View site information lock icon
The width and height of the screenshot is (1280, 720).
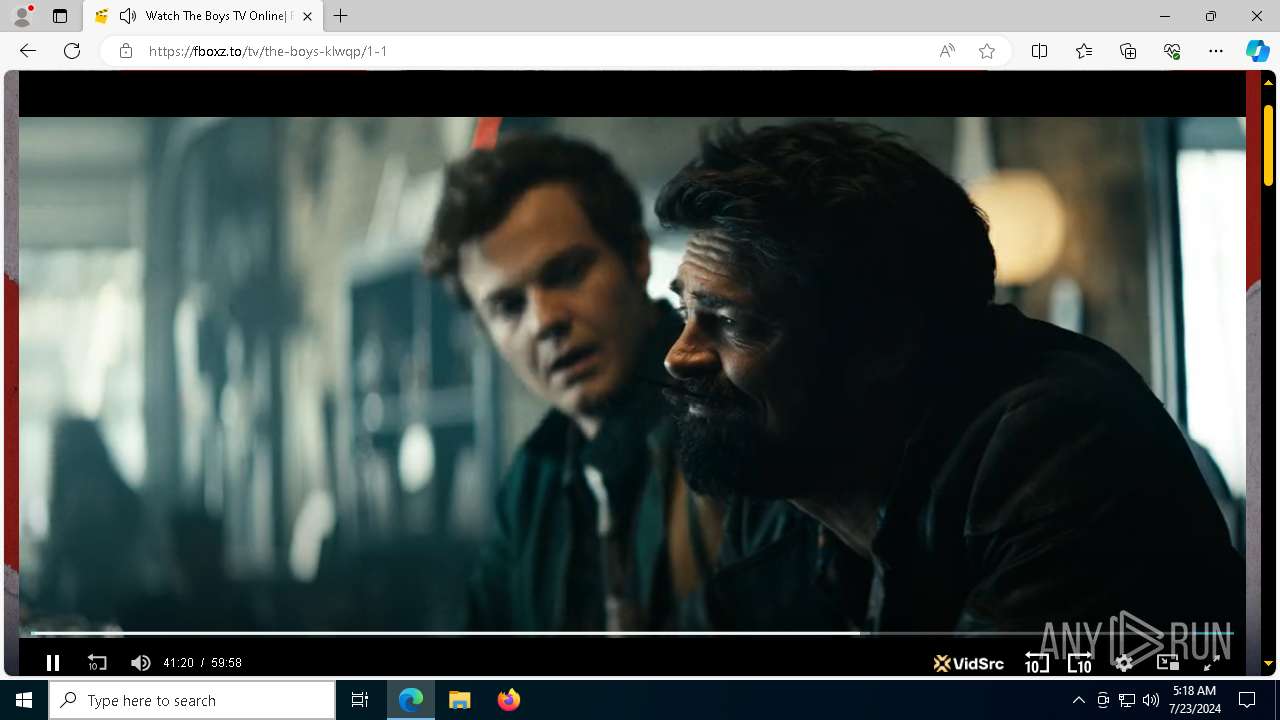coord(125,51)
